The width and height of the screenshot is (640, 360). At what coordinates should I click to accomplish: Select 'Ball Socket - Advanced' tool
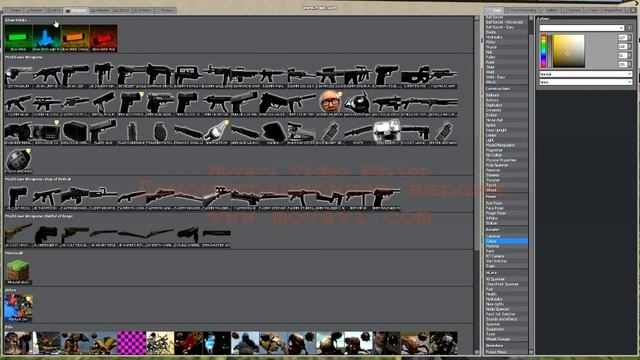tap(506, 22)
